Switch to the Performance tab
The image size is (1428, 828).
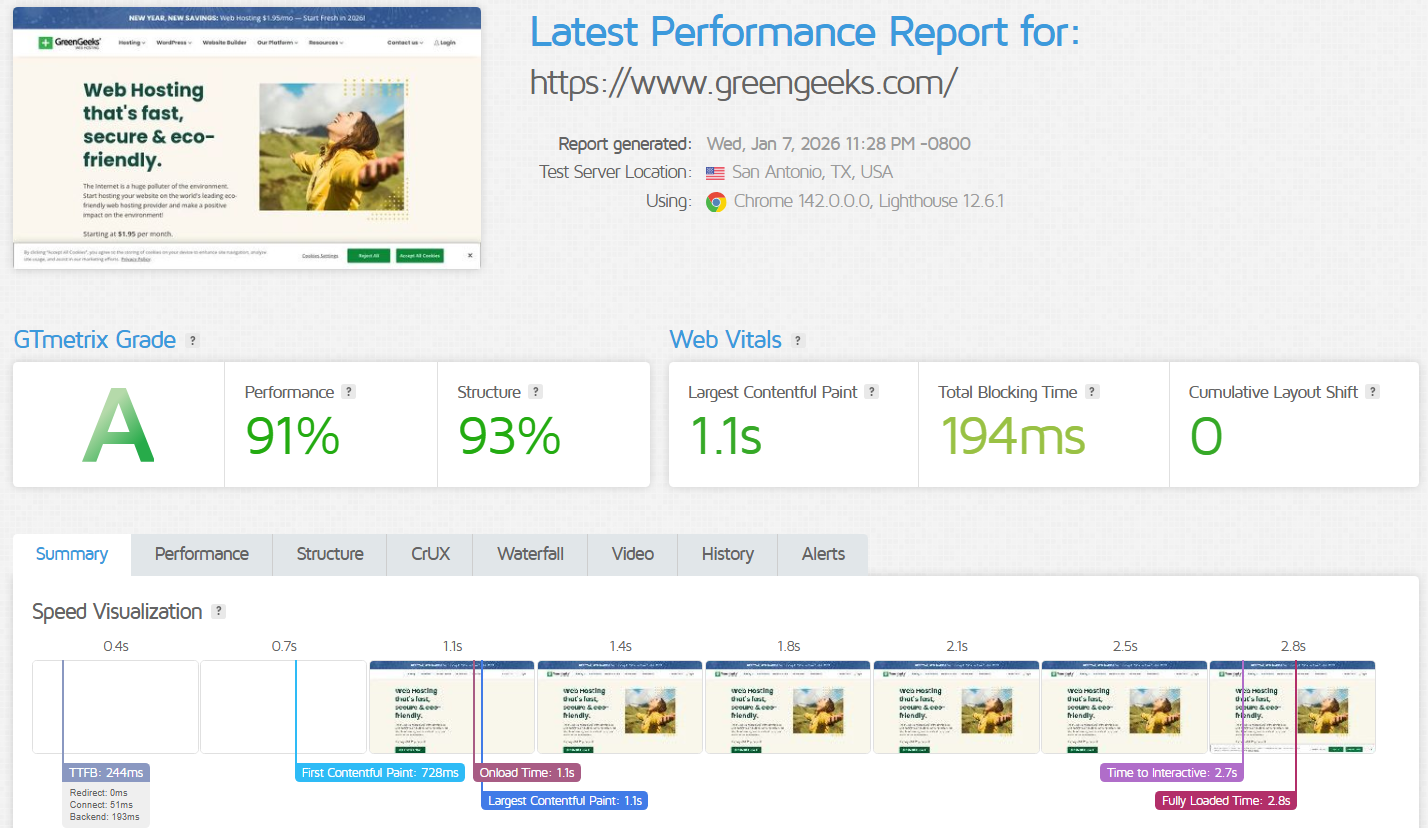point(202,554)
